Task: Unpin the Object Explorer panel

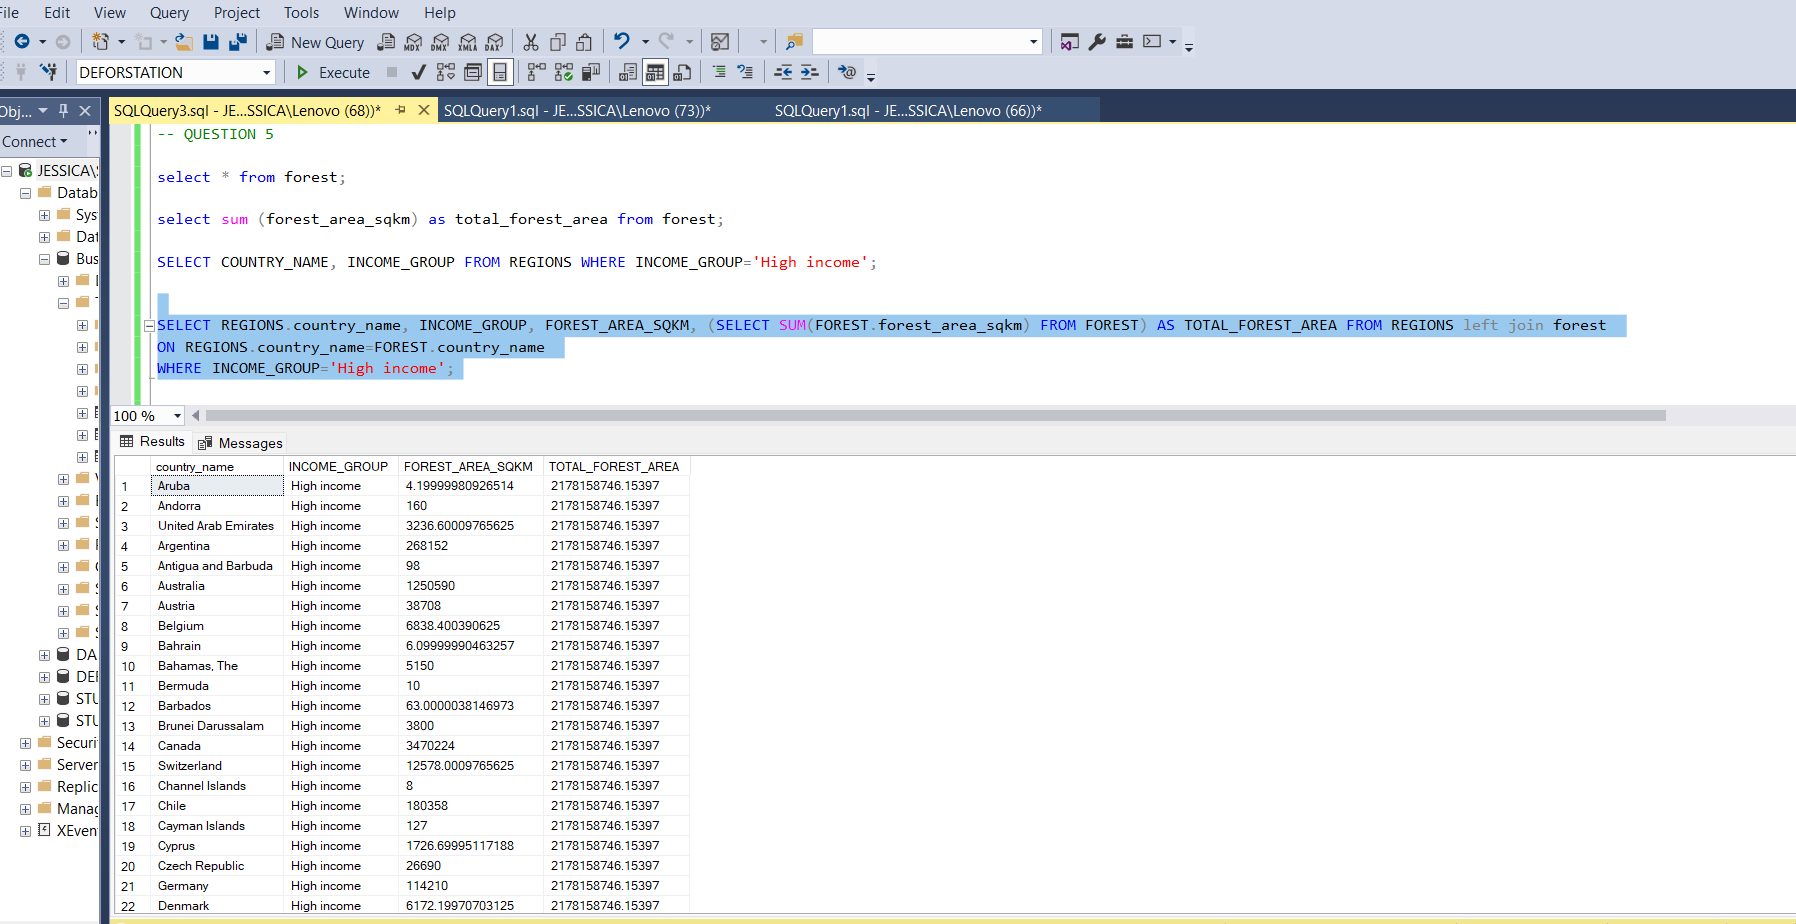Action: 65,110
